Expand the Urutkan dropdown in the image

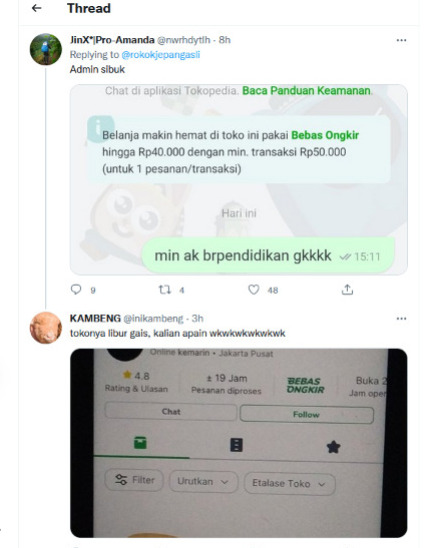203,482
